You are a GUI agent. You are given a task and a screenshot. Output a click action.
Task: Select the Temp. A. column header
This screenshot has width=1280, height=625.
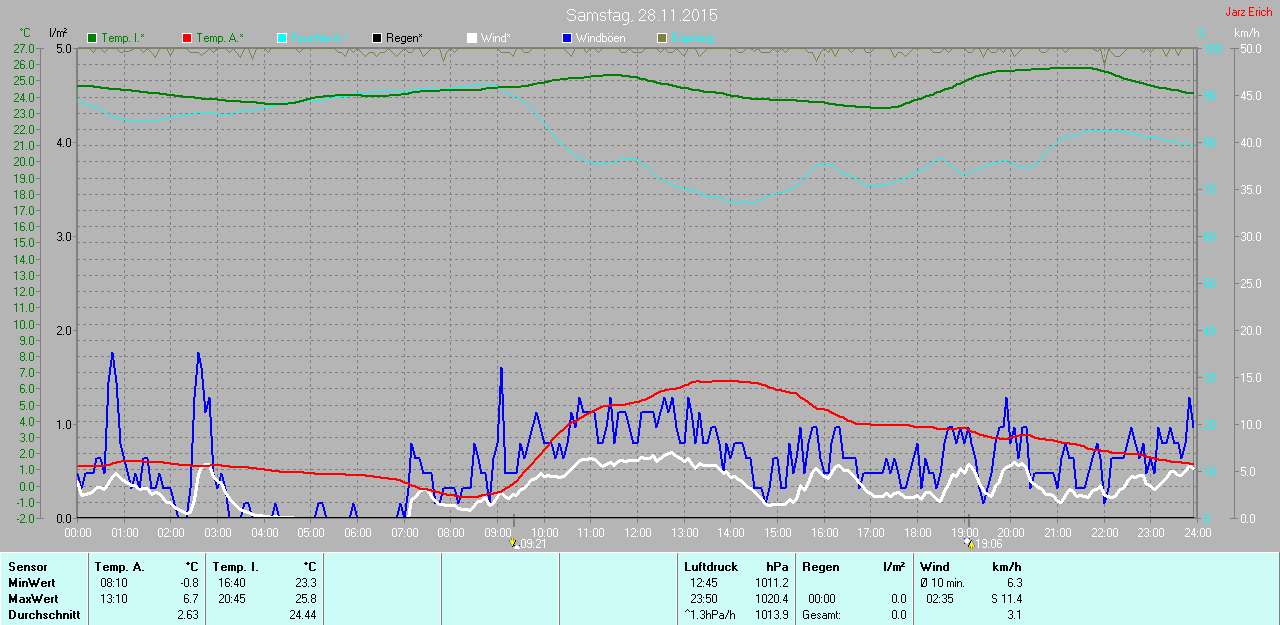click(119, 567)
